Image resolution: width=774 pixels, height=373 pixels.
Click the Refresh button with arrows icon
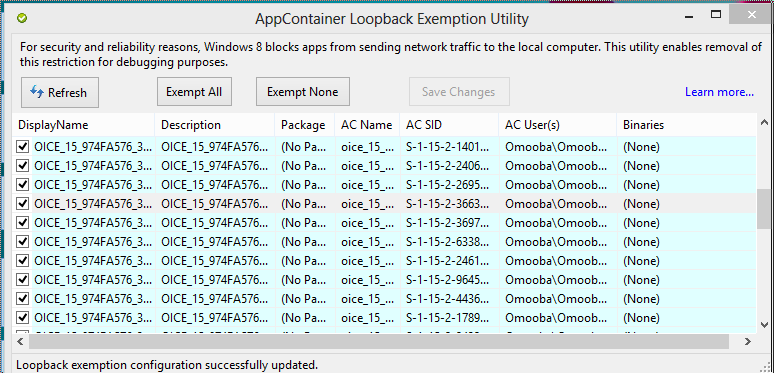pyautogui.click(x=60, y=92)
